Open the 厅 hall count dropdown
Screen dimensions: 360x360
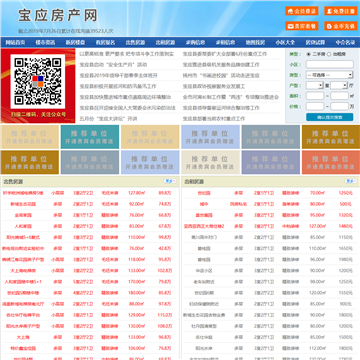tap(339, 86)
